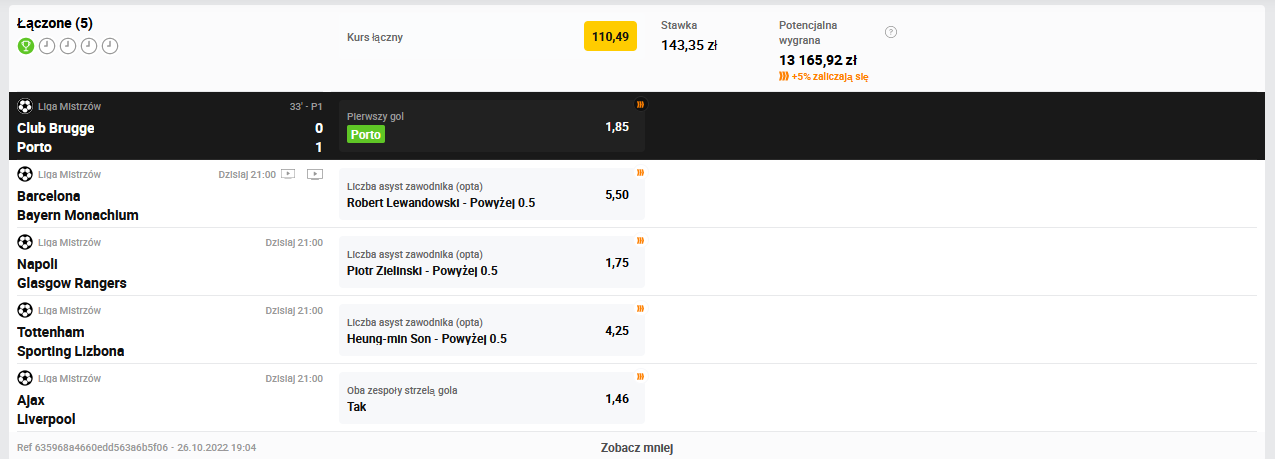Click the Łączone (5) bet header
This screenshot has width=1275, height=459.
(x=56, y=22)
